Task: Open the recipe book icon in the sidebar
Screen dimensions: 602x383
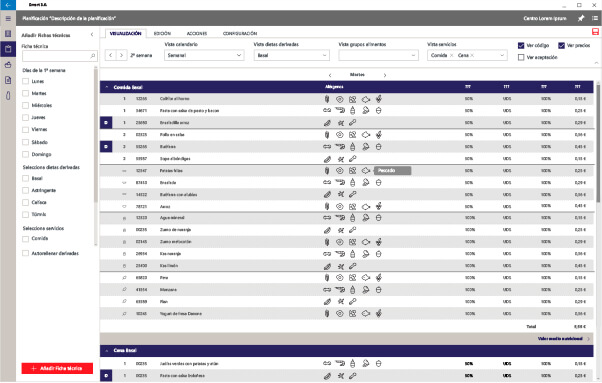Action: tap(8, 34)
